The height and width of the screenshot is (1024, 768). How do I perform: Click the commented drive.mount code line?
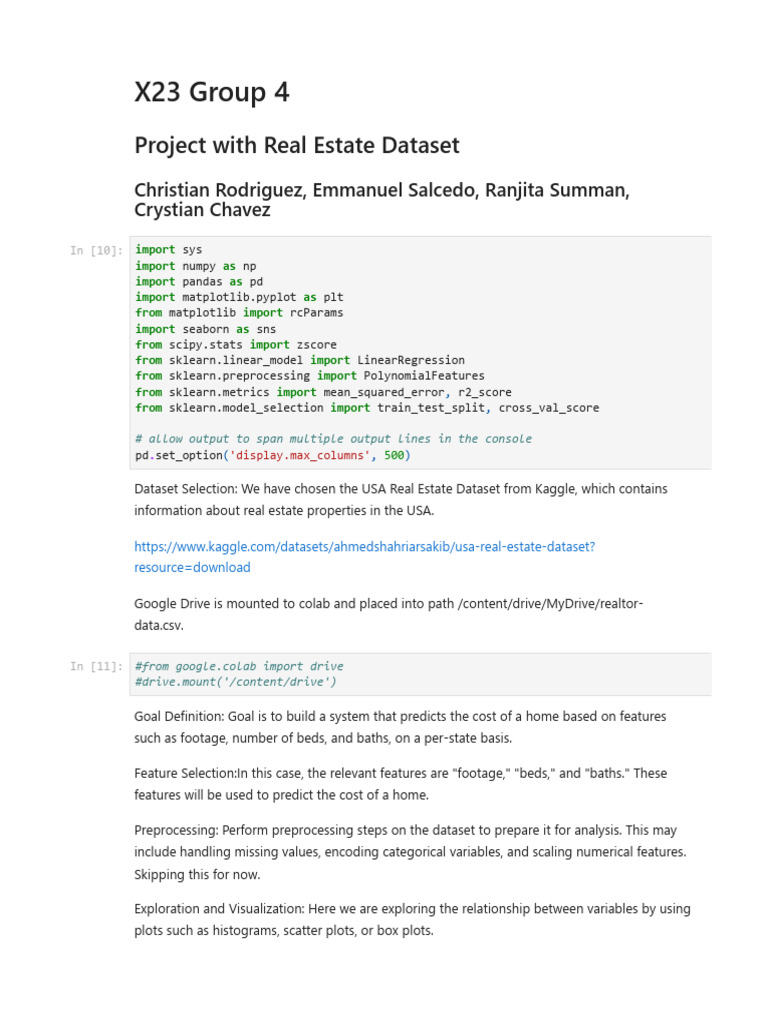tap(236, 682)
